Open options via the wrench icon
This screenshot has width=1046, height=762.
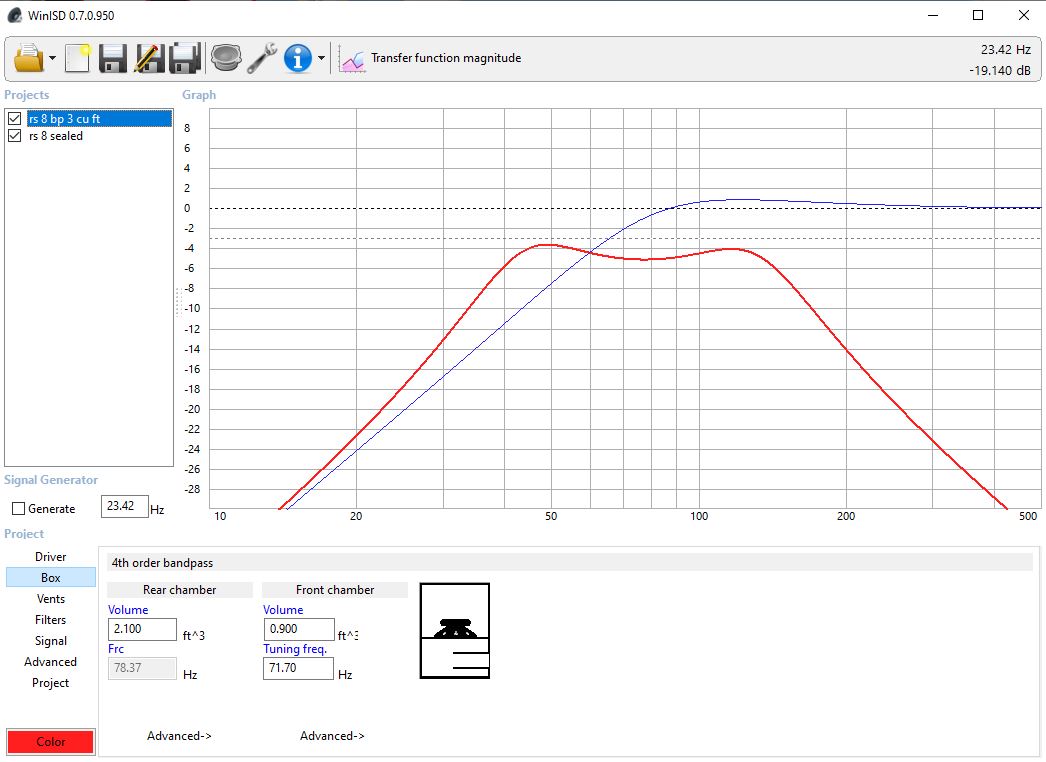point(262,58)
